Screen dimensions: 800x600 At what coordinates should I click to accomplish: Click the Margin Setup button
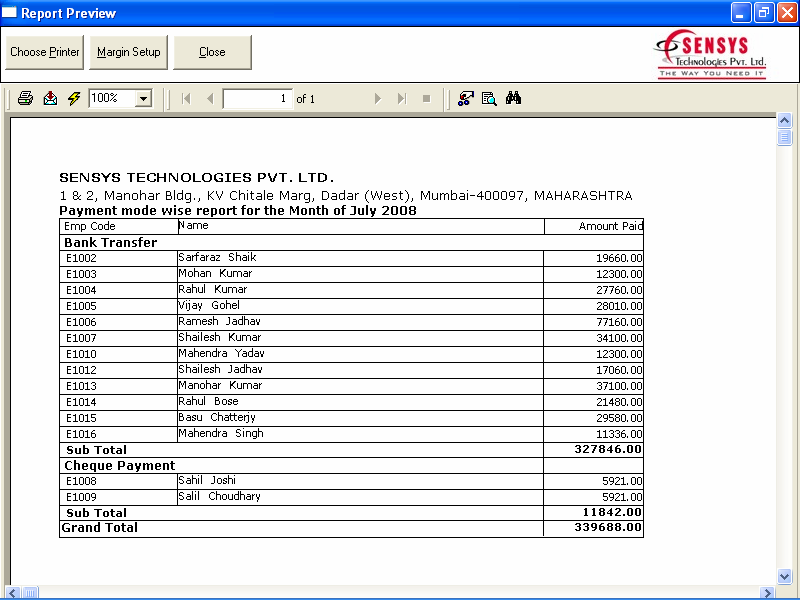point(129,52)
